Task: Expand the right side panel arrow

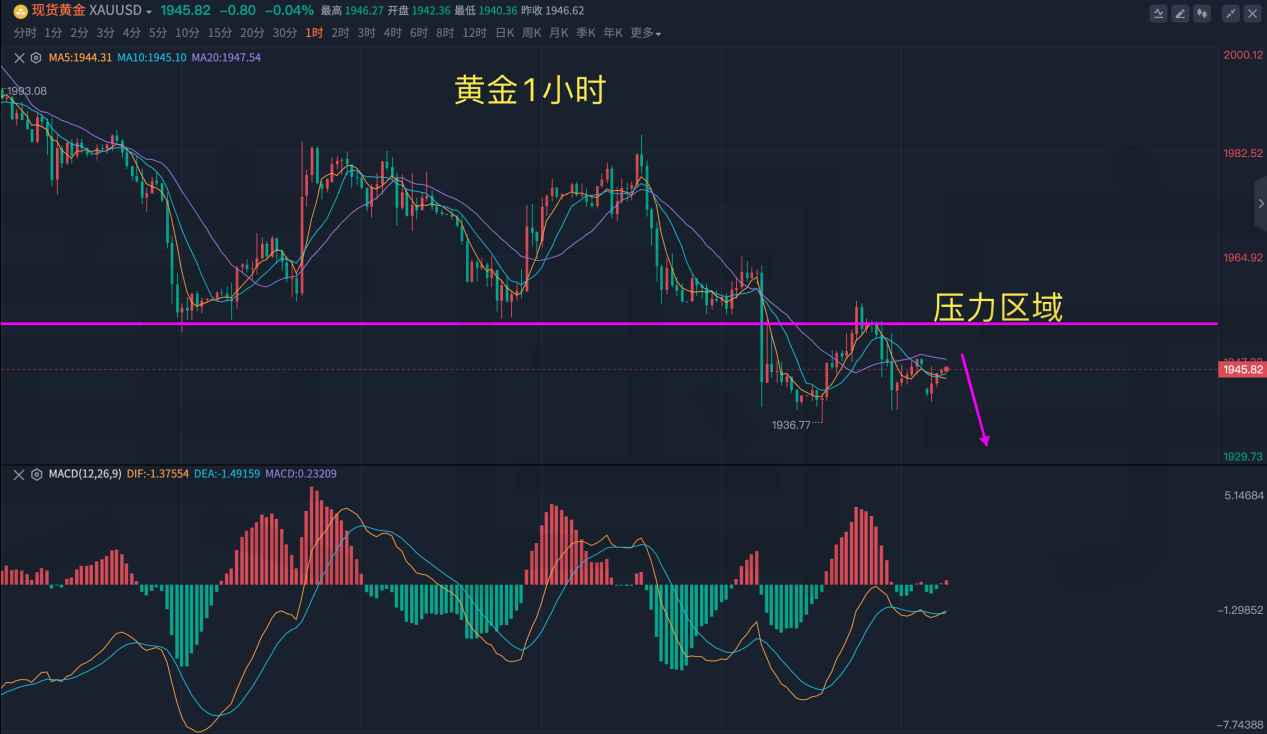Action: (1260, 203)
